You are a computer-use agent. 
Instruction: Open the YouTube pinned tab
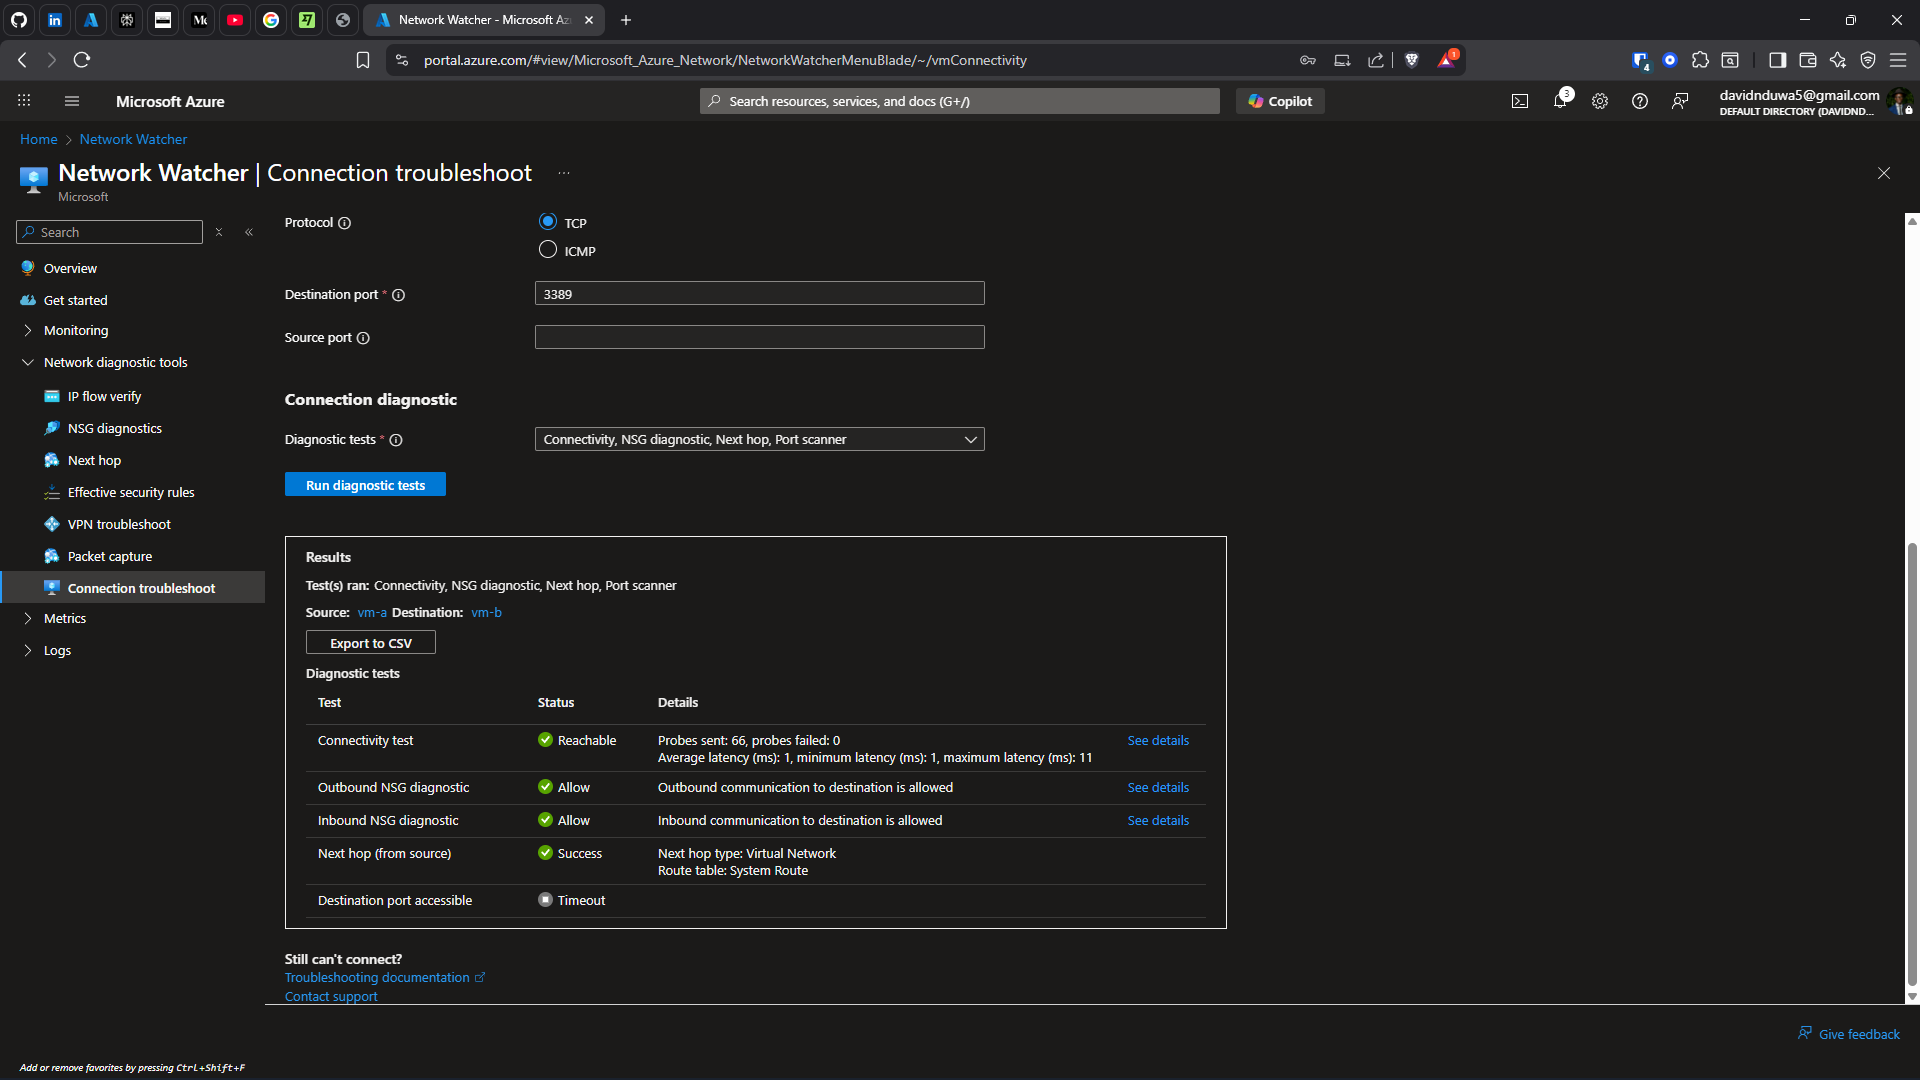235,20
